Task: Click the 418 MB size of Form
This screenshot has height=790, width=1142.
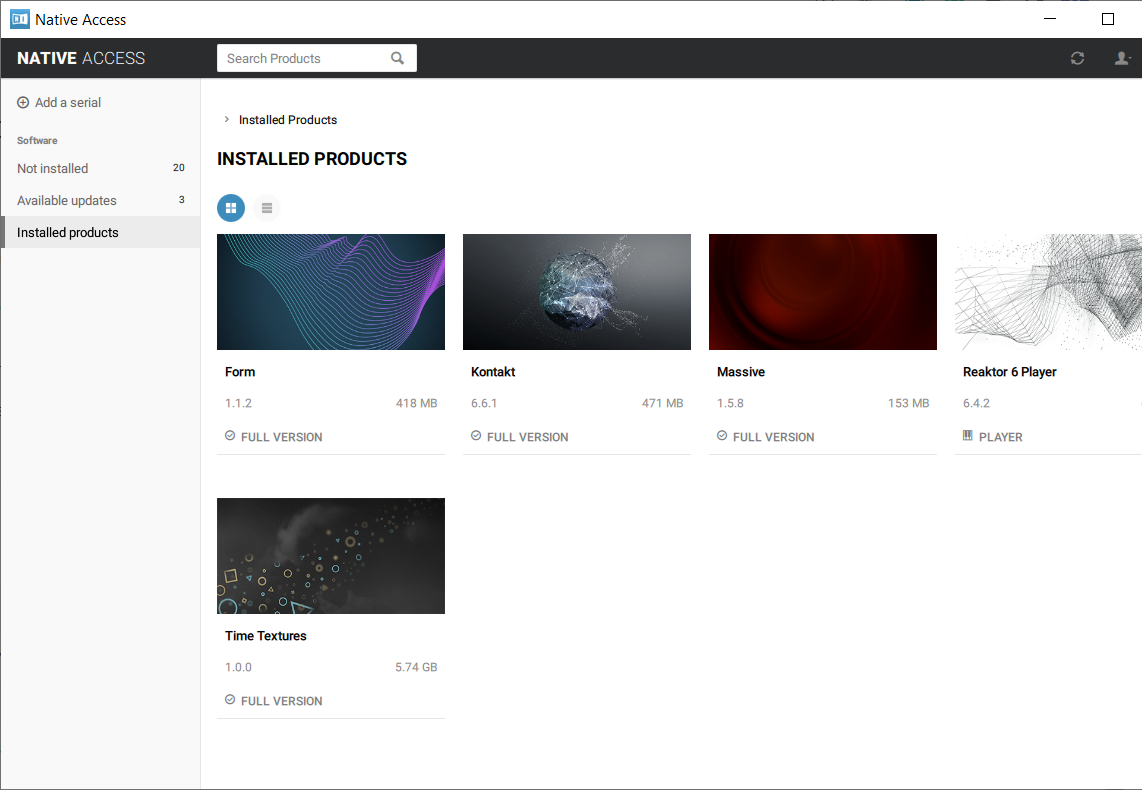Action: tap(417, 403)
